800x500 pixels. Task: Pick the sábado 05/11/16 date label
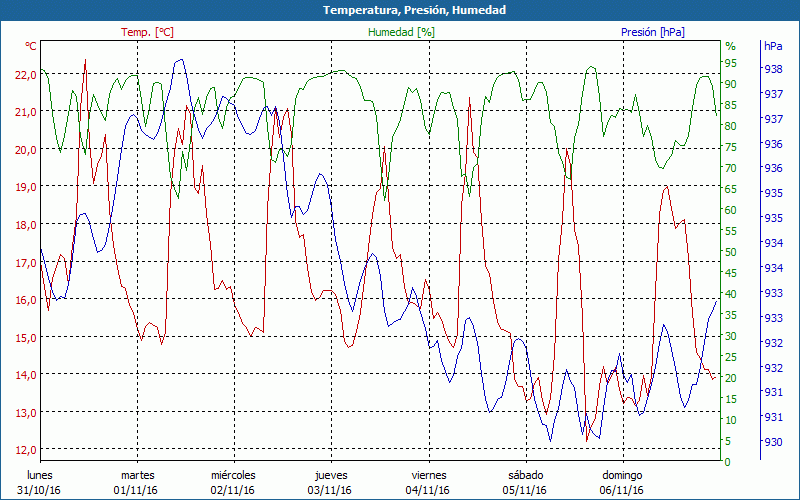pyautogui.click(x=525, y=482)
